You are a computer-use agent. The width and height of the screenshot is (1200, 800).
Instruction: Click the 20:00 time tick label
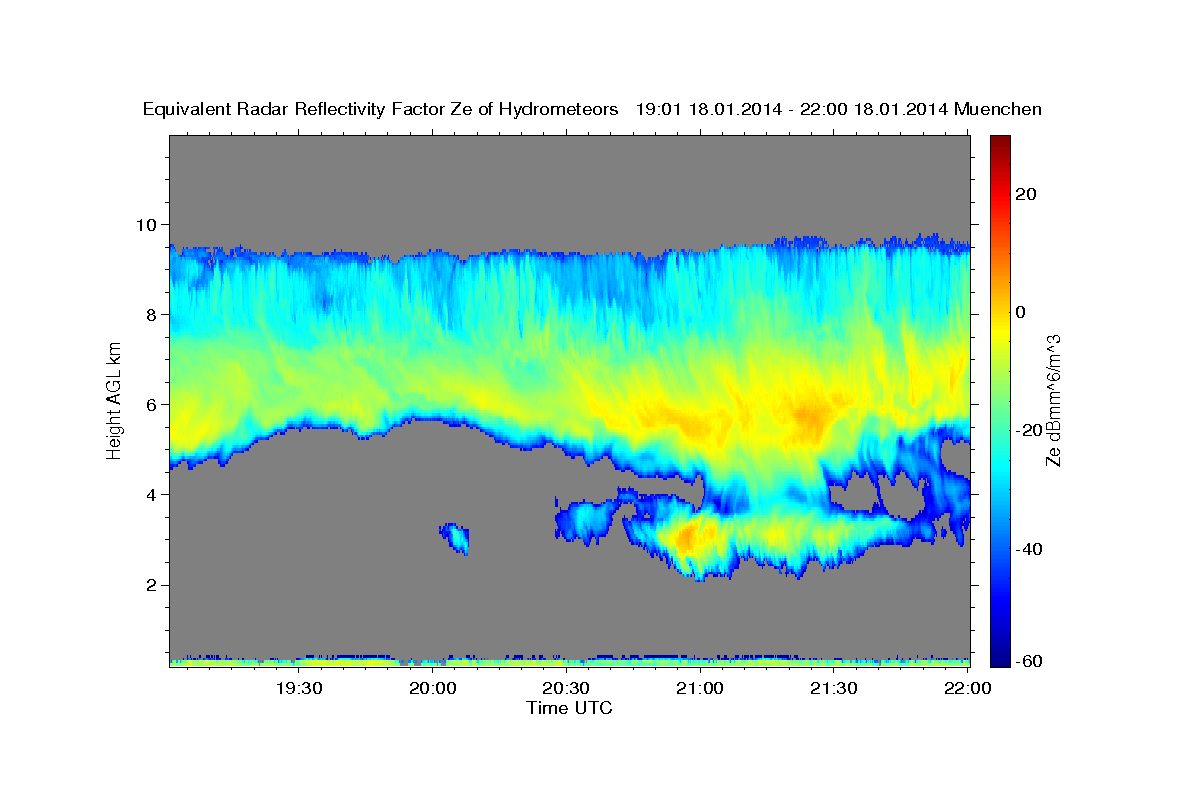433,688
